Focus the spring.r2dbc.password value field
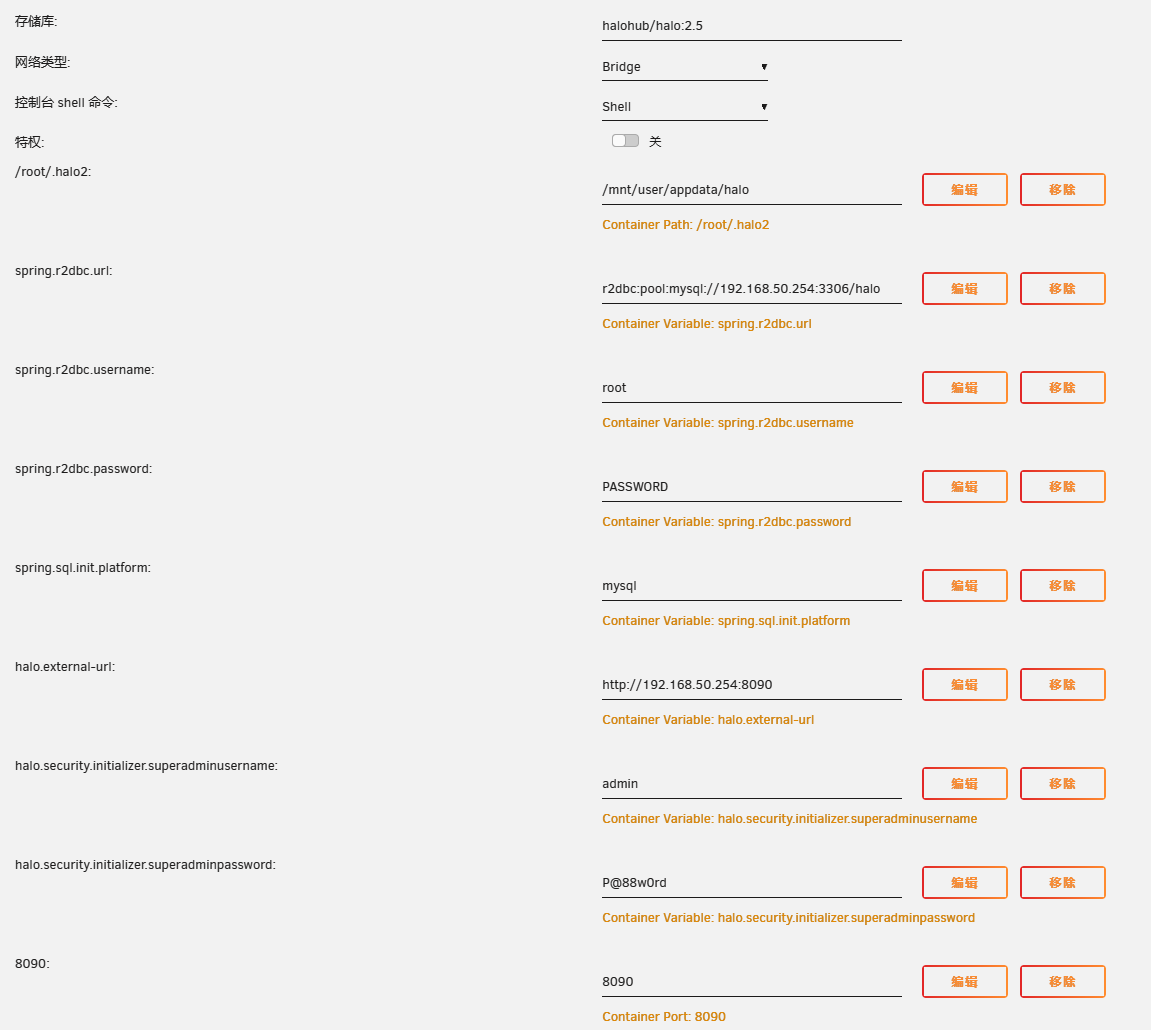 pos(751,487)
